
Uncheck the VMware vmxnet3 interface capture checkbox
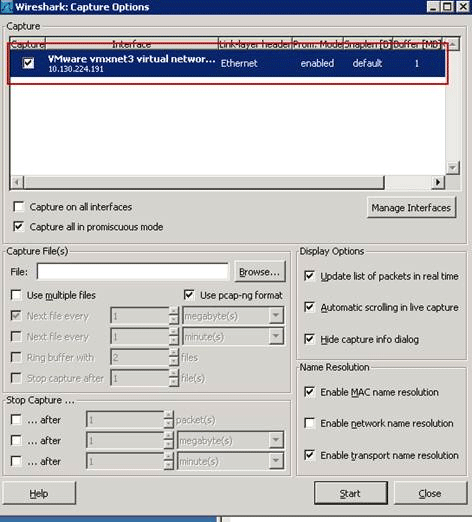tap(28, 63)
